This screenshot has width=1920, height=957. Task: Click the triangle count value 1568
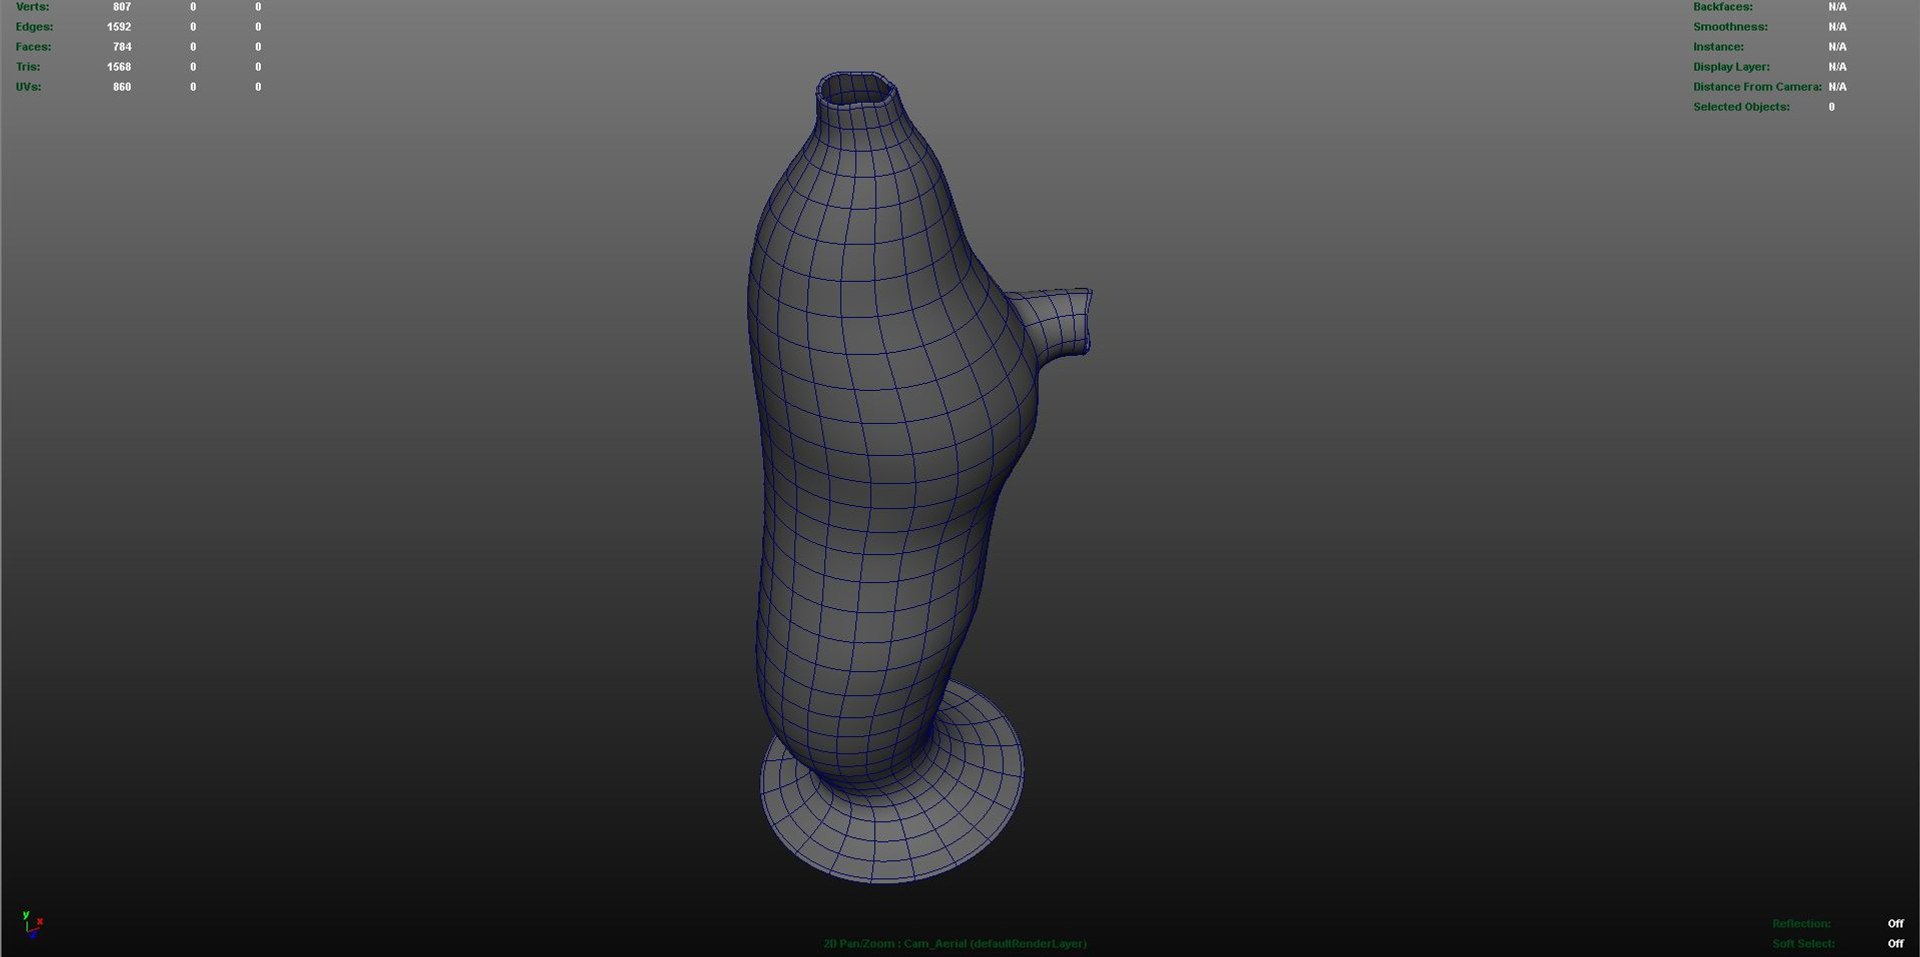119,67
